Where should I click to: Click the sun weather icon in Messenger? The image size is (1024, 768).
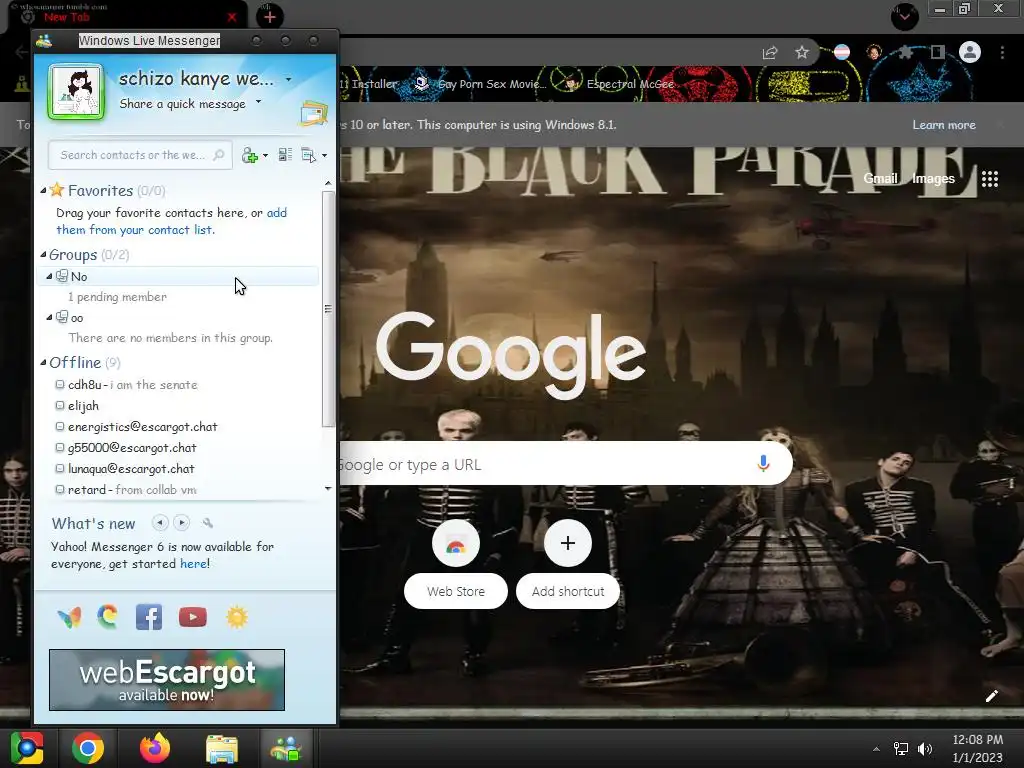237,617
